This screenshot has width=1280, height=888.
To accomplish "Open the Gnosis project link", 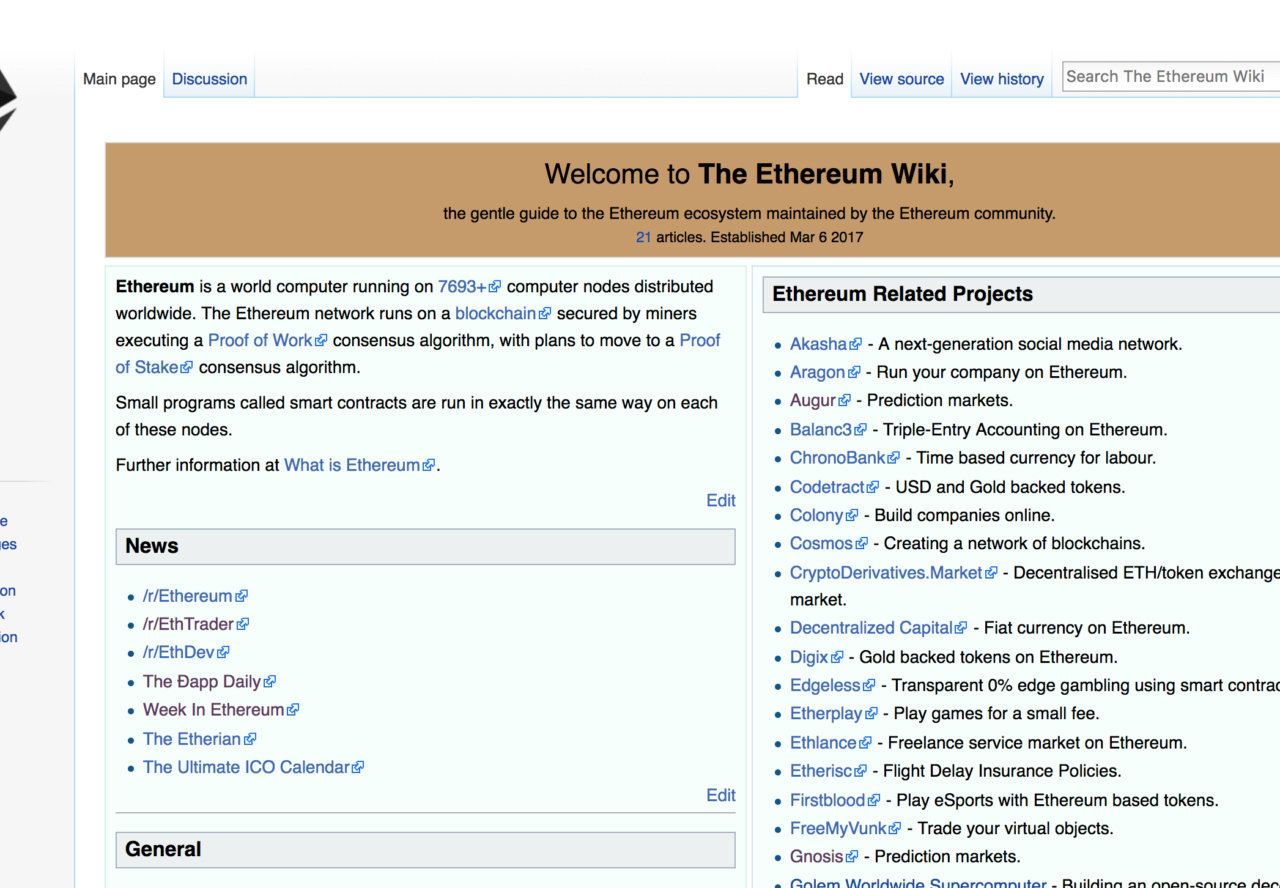I will (817, 856).
